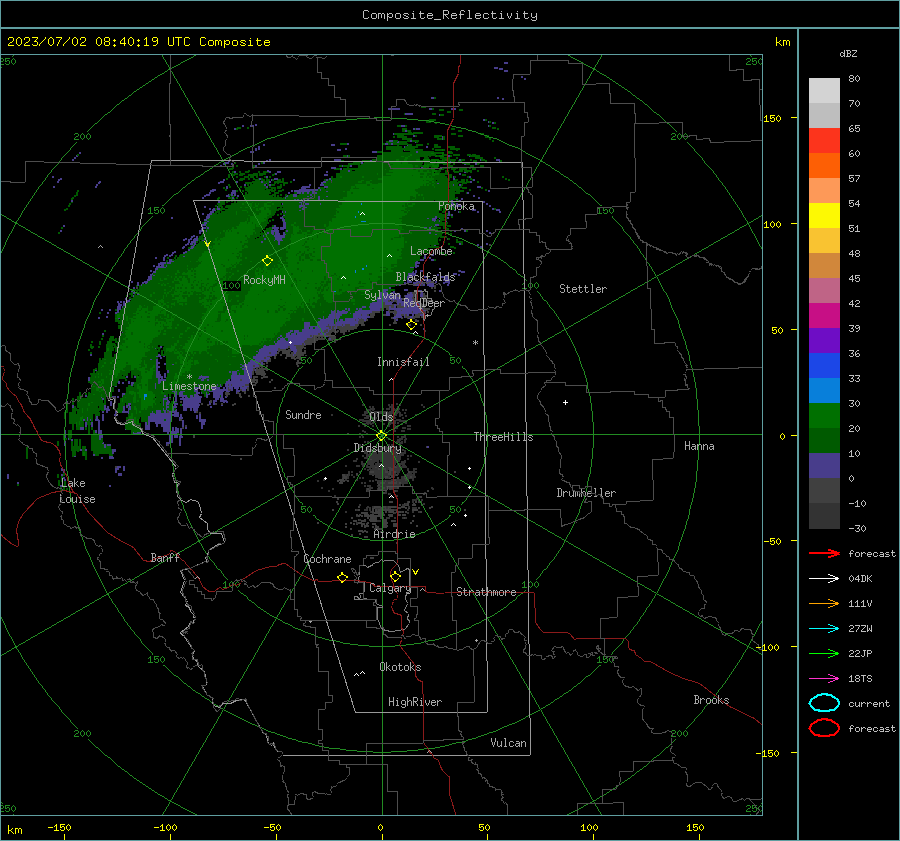Click the Blackfalds label

(425, 277)
